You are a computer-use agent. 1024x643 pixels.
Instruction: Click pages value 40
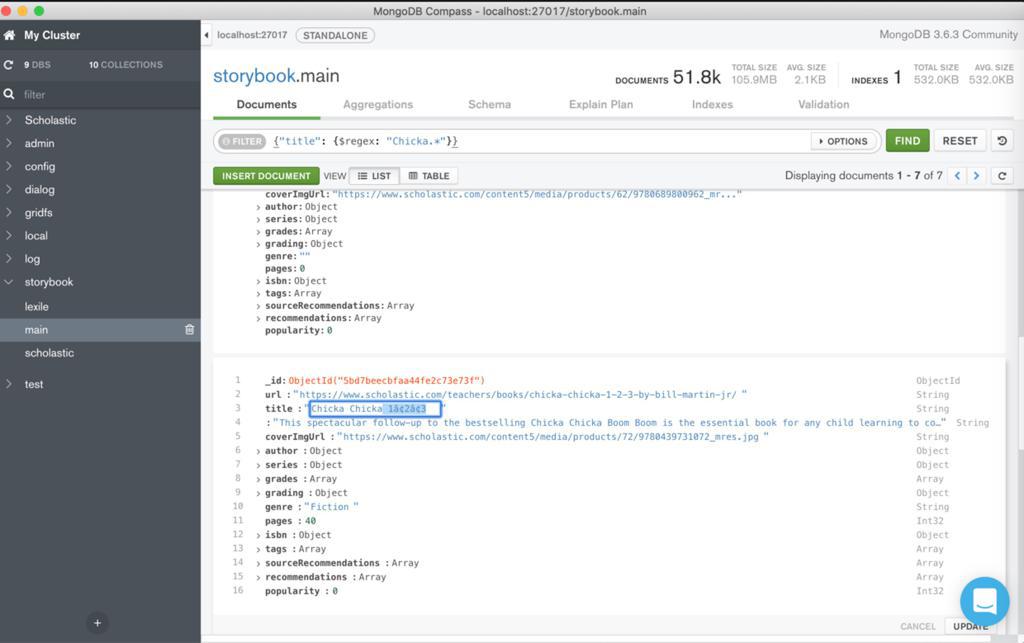(x=310, y=521)
